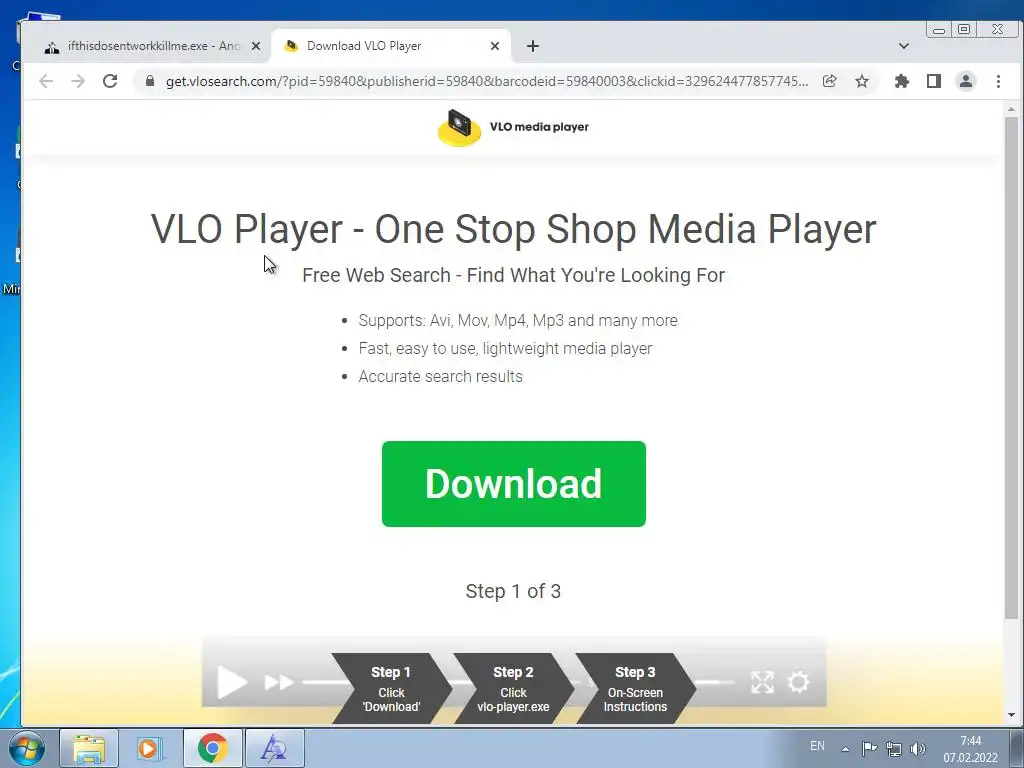Click the page scrollbar down arrow
Screen dimensions: 1024x768
(1011, 715)
